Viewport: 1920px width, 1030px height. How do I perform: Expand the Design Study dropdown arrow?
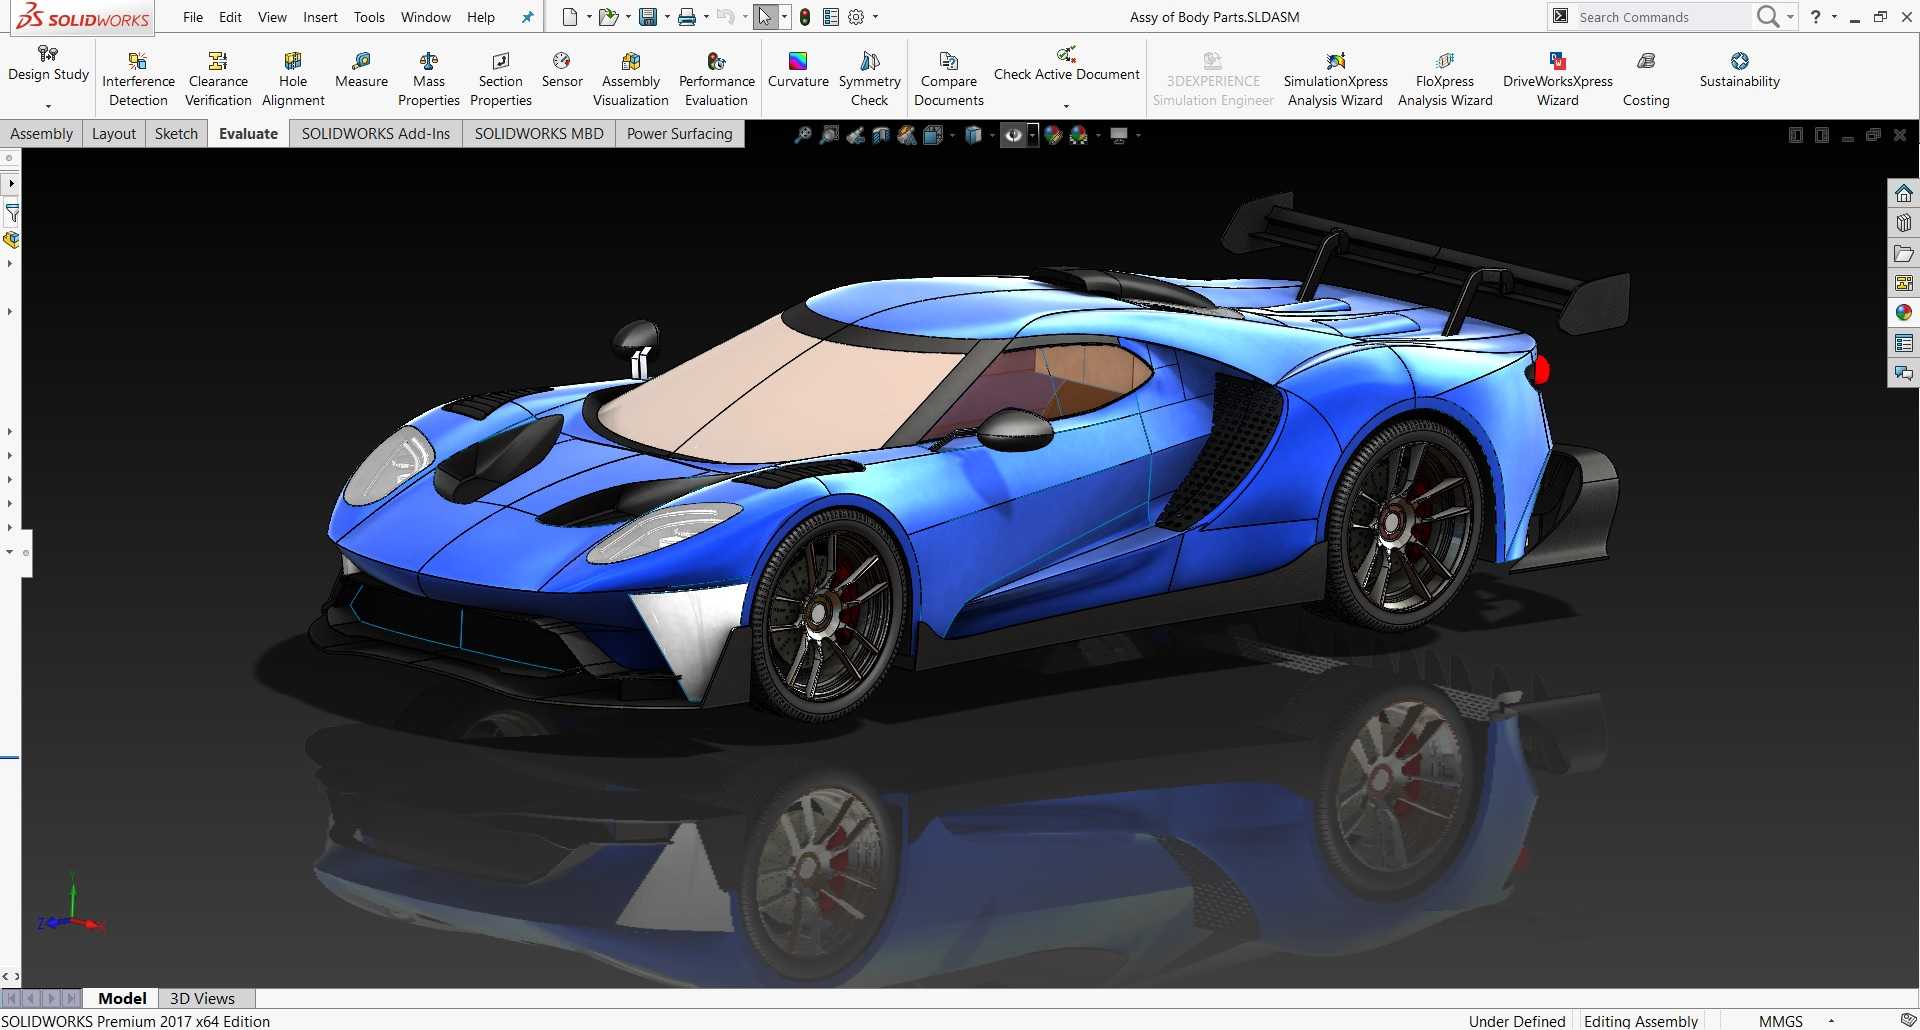(x=48, y=106)
